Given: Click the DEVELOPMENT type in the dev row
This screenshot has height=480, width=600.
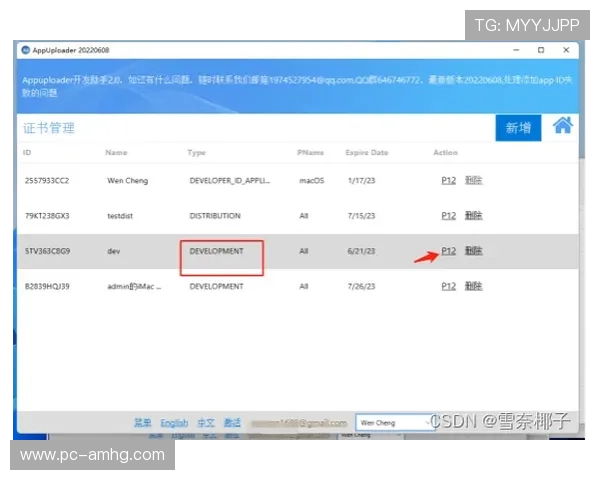Looking at the screenshot, I should click(216, 251).
